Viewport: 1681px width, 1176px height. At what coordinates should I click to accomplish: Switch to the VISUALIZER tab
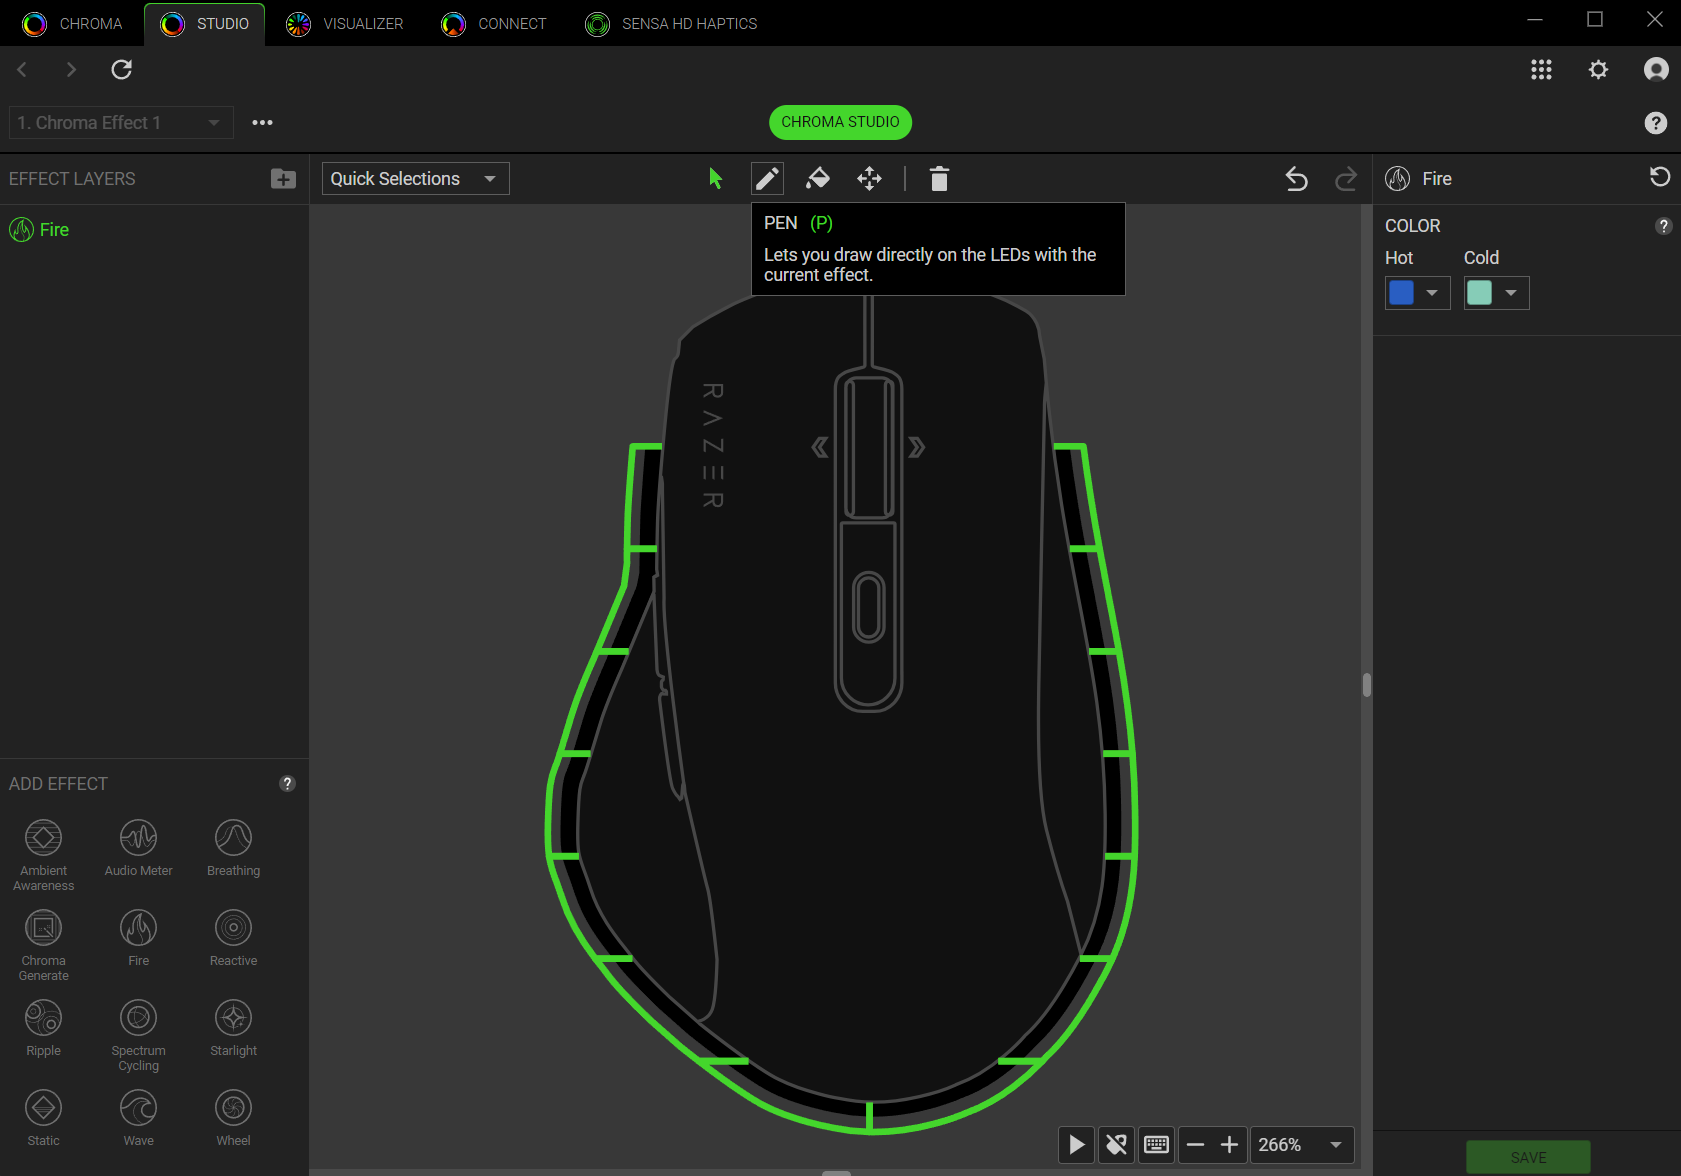(345, 23)
